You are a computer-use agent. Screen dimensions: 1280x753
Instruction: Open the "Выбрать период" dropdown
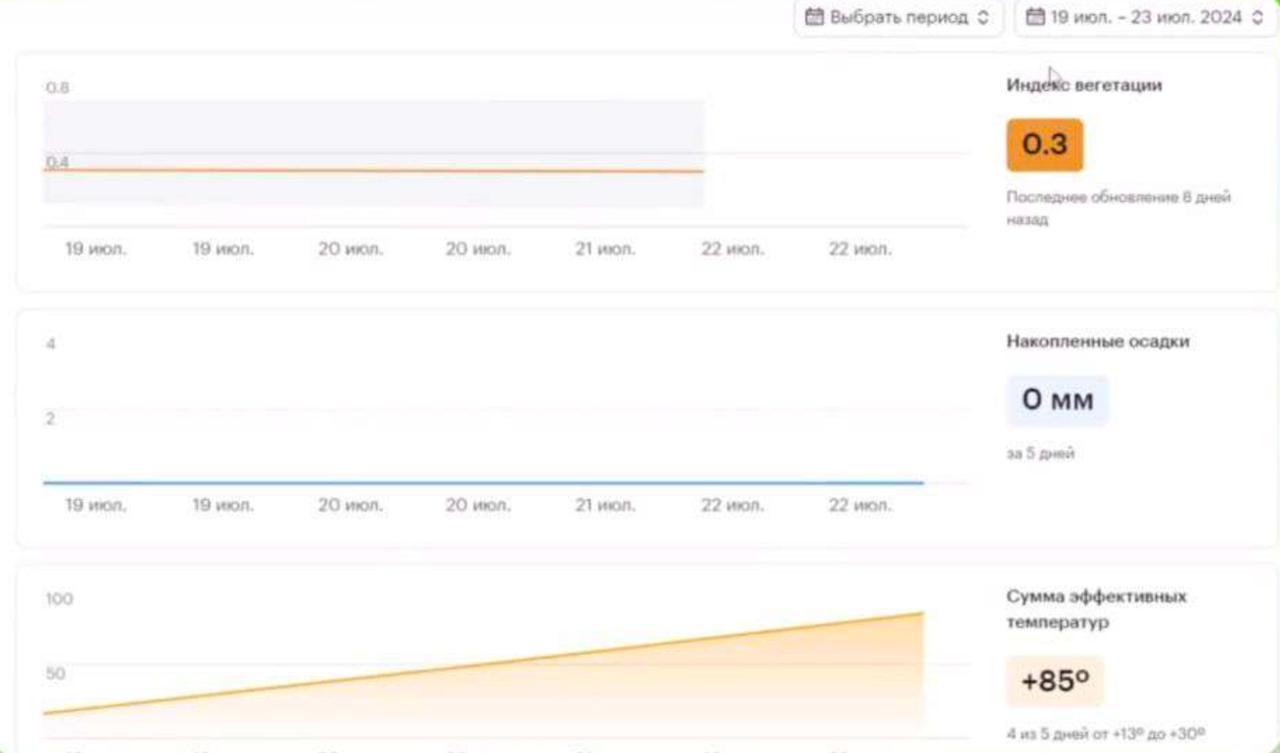point(898,17)
